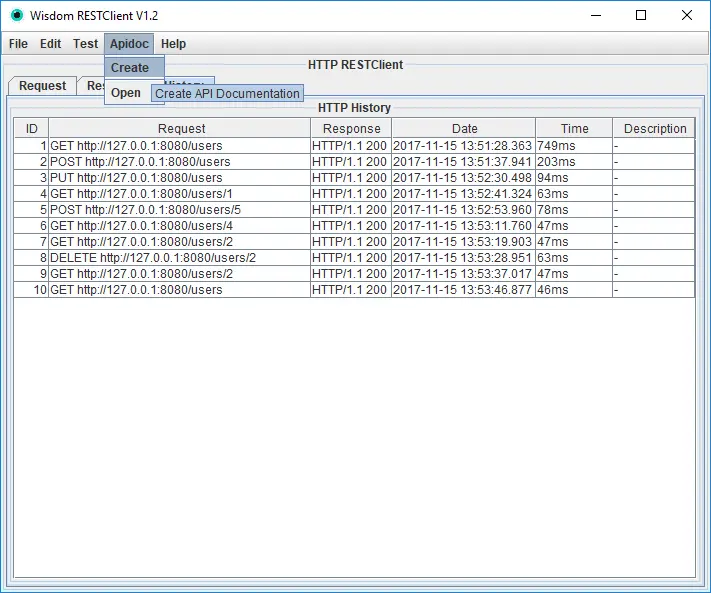The height and width of the screenshot is (593, 711).
Task: Click the HTTP/1.1 200 response in row 6
Action: tap(351, 226)
